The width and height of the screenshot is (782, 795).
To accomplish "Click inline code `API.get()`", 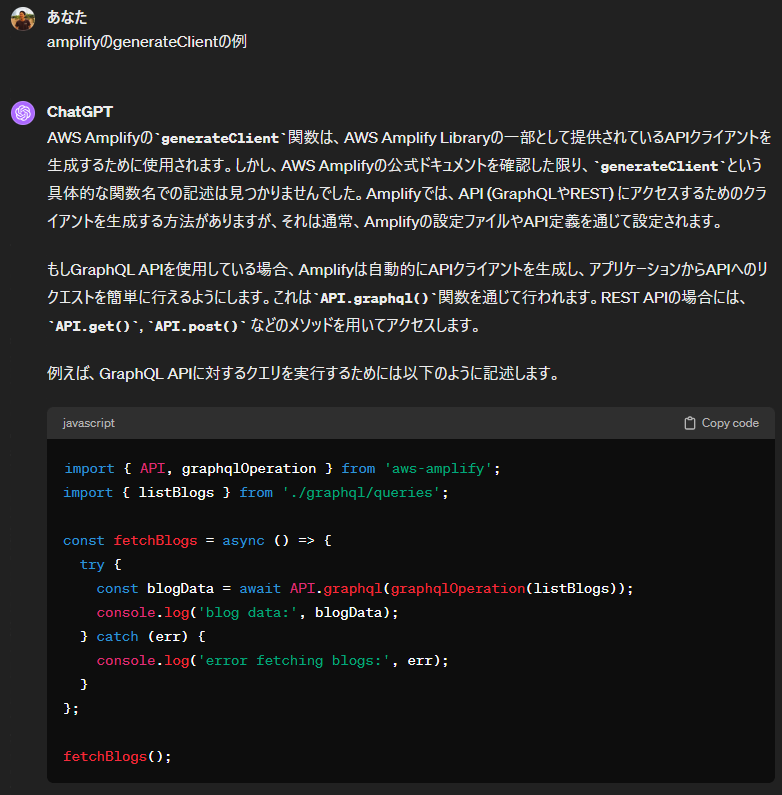I will coord(93,326).
